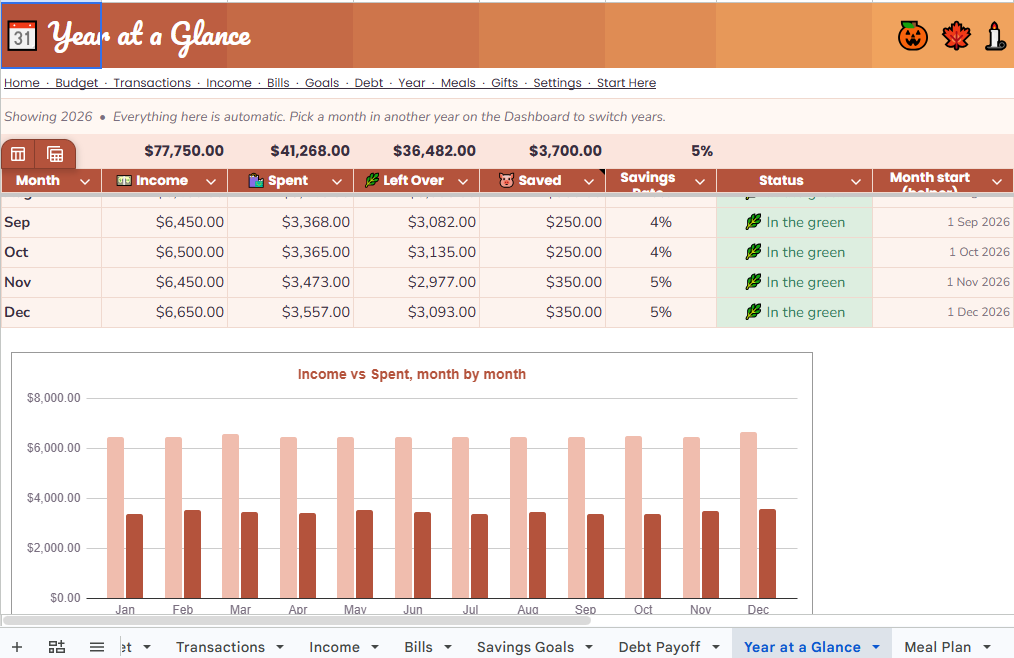Open the all sheets list icon

pyautogui.click(x=97, y=647)
